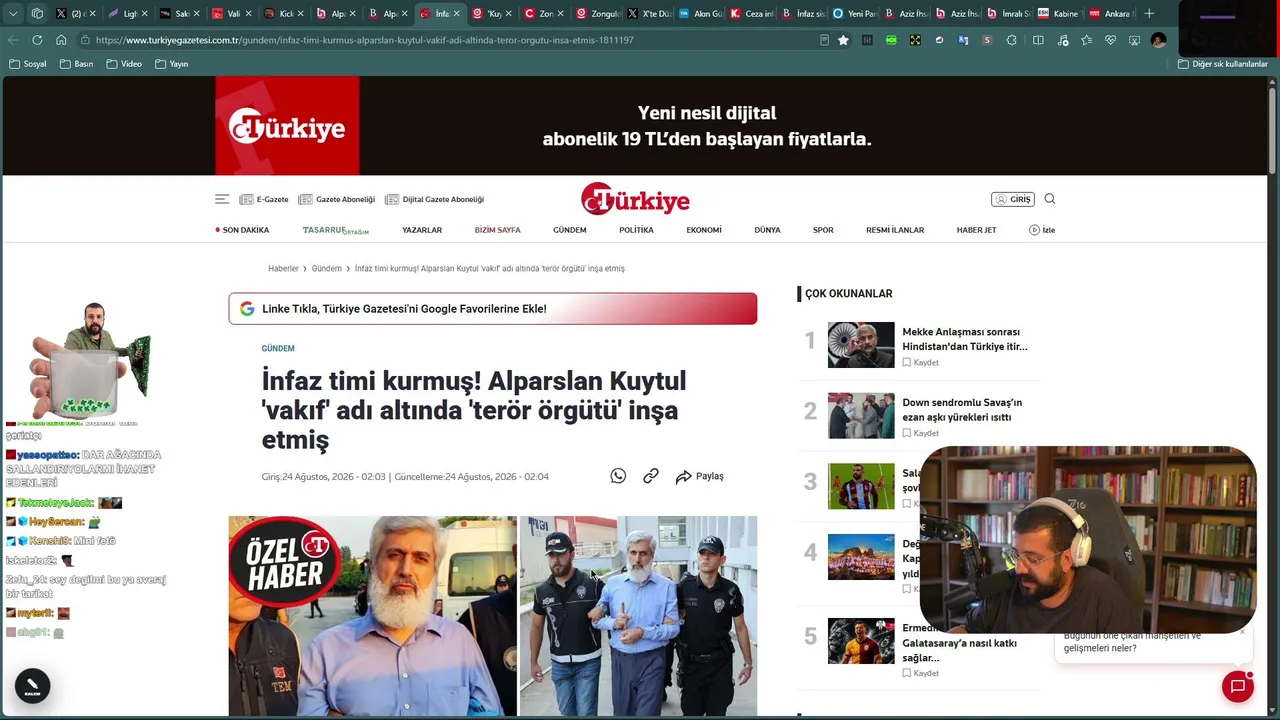Open the SON DAKİKA section

click(242, 230)
